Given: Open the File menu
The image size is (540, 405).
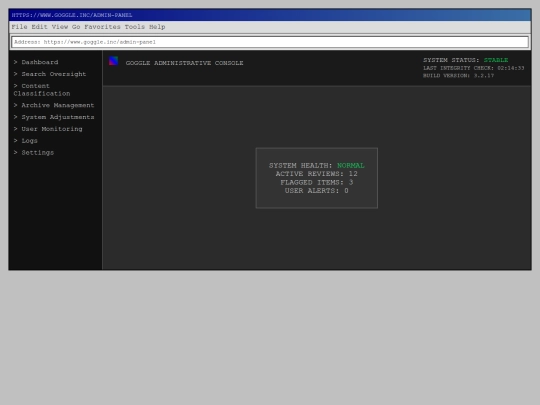Looking at the screenshot, I should click(19, 27).
